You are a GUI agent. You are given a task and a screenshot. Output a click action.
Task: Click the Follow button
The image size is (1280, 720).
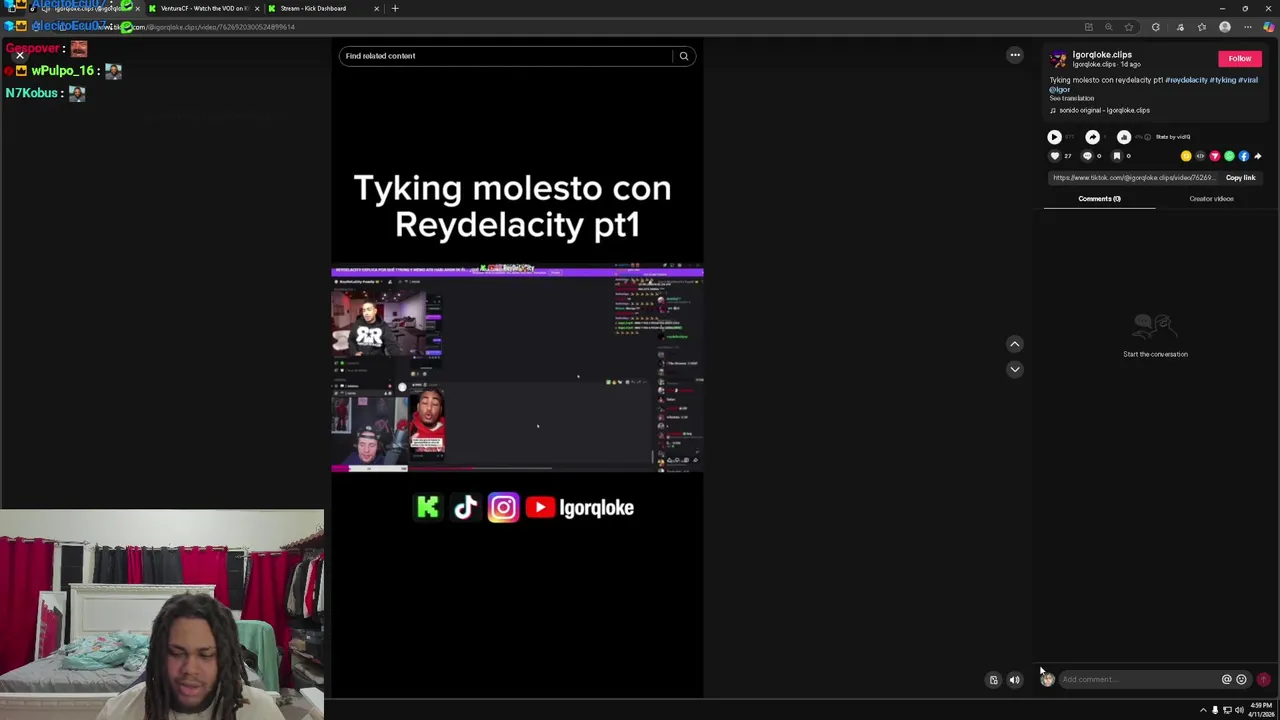point(1239,59)
